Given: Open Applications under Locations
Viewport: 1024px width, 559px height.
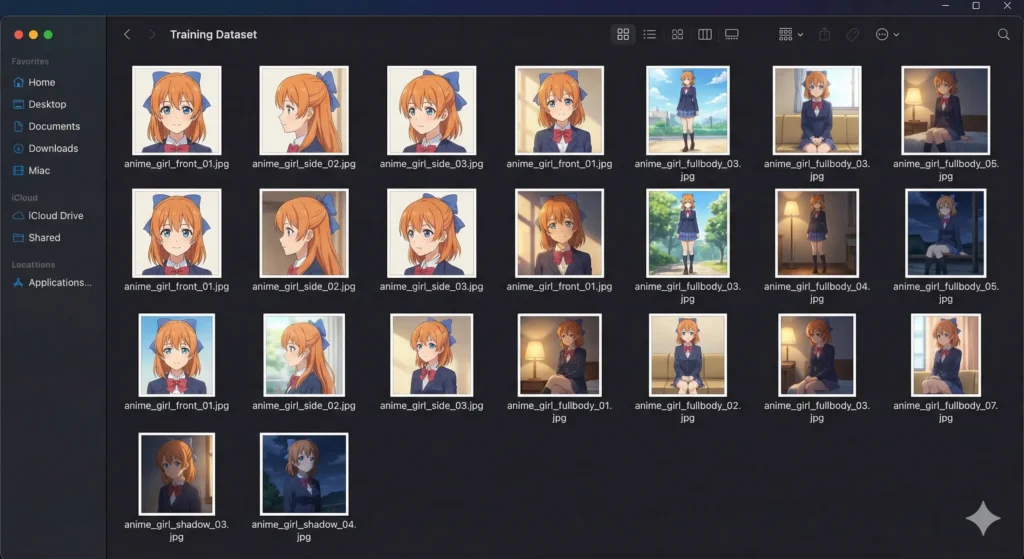Looking at the screenshot, I should pos(59,282).
